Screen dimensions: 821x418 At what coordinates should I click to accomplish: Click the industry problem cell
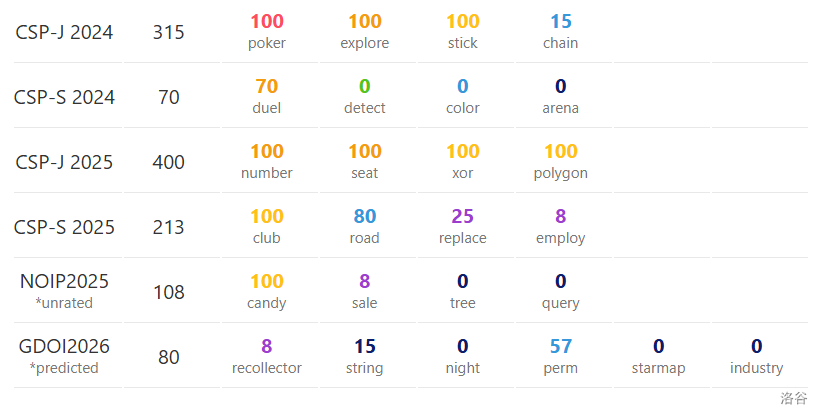757,357
